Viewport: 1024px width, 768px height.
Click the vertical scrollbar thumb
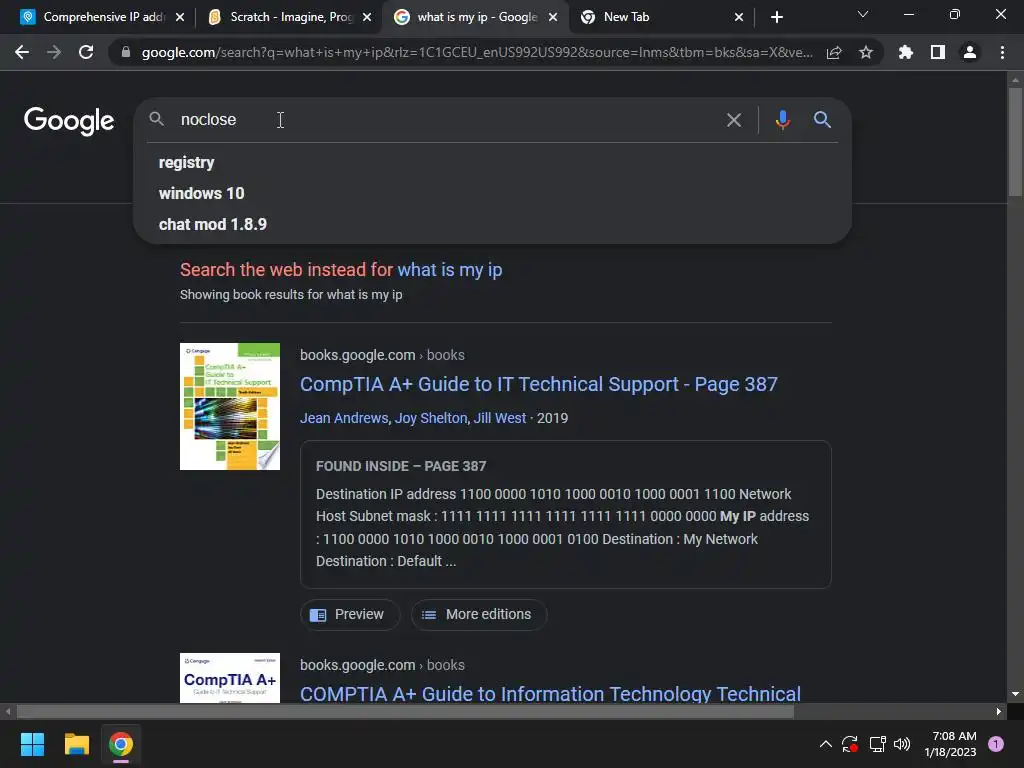pyautogui.click(x=1015, y=141)
